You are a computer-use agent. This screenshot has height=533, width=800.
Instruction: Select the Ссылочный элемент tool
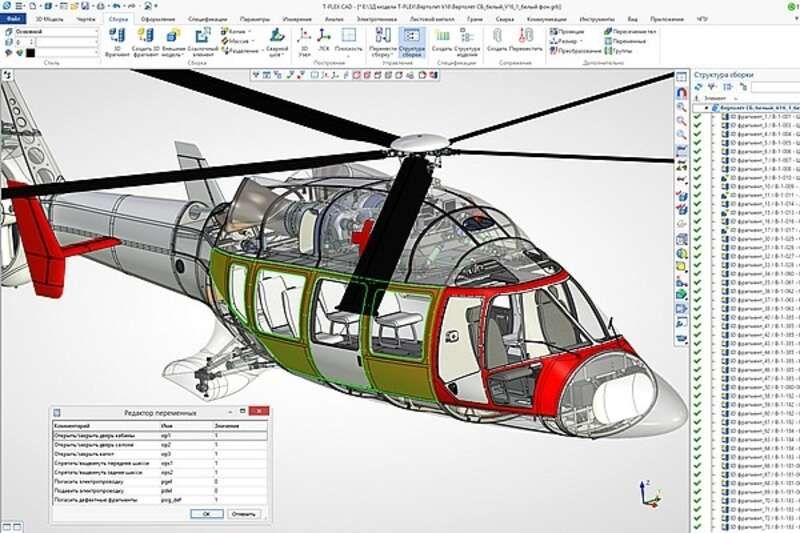pyautogui.click(x=203, y=39)
